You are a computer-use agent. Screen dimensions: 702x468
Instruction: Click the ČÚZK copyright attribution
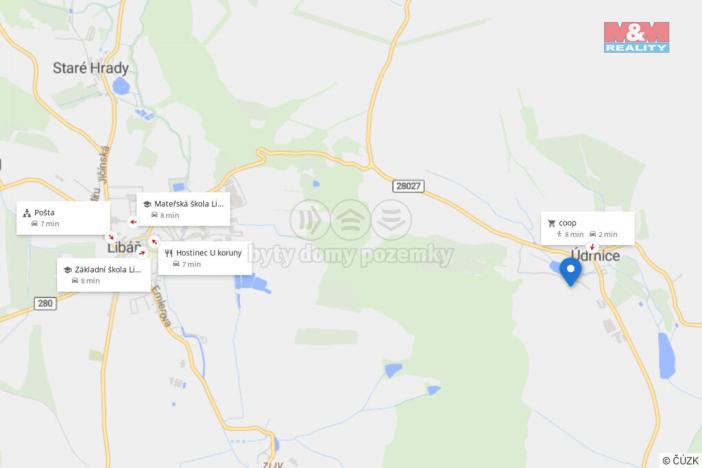[680, 460]
